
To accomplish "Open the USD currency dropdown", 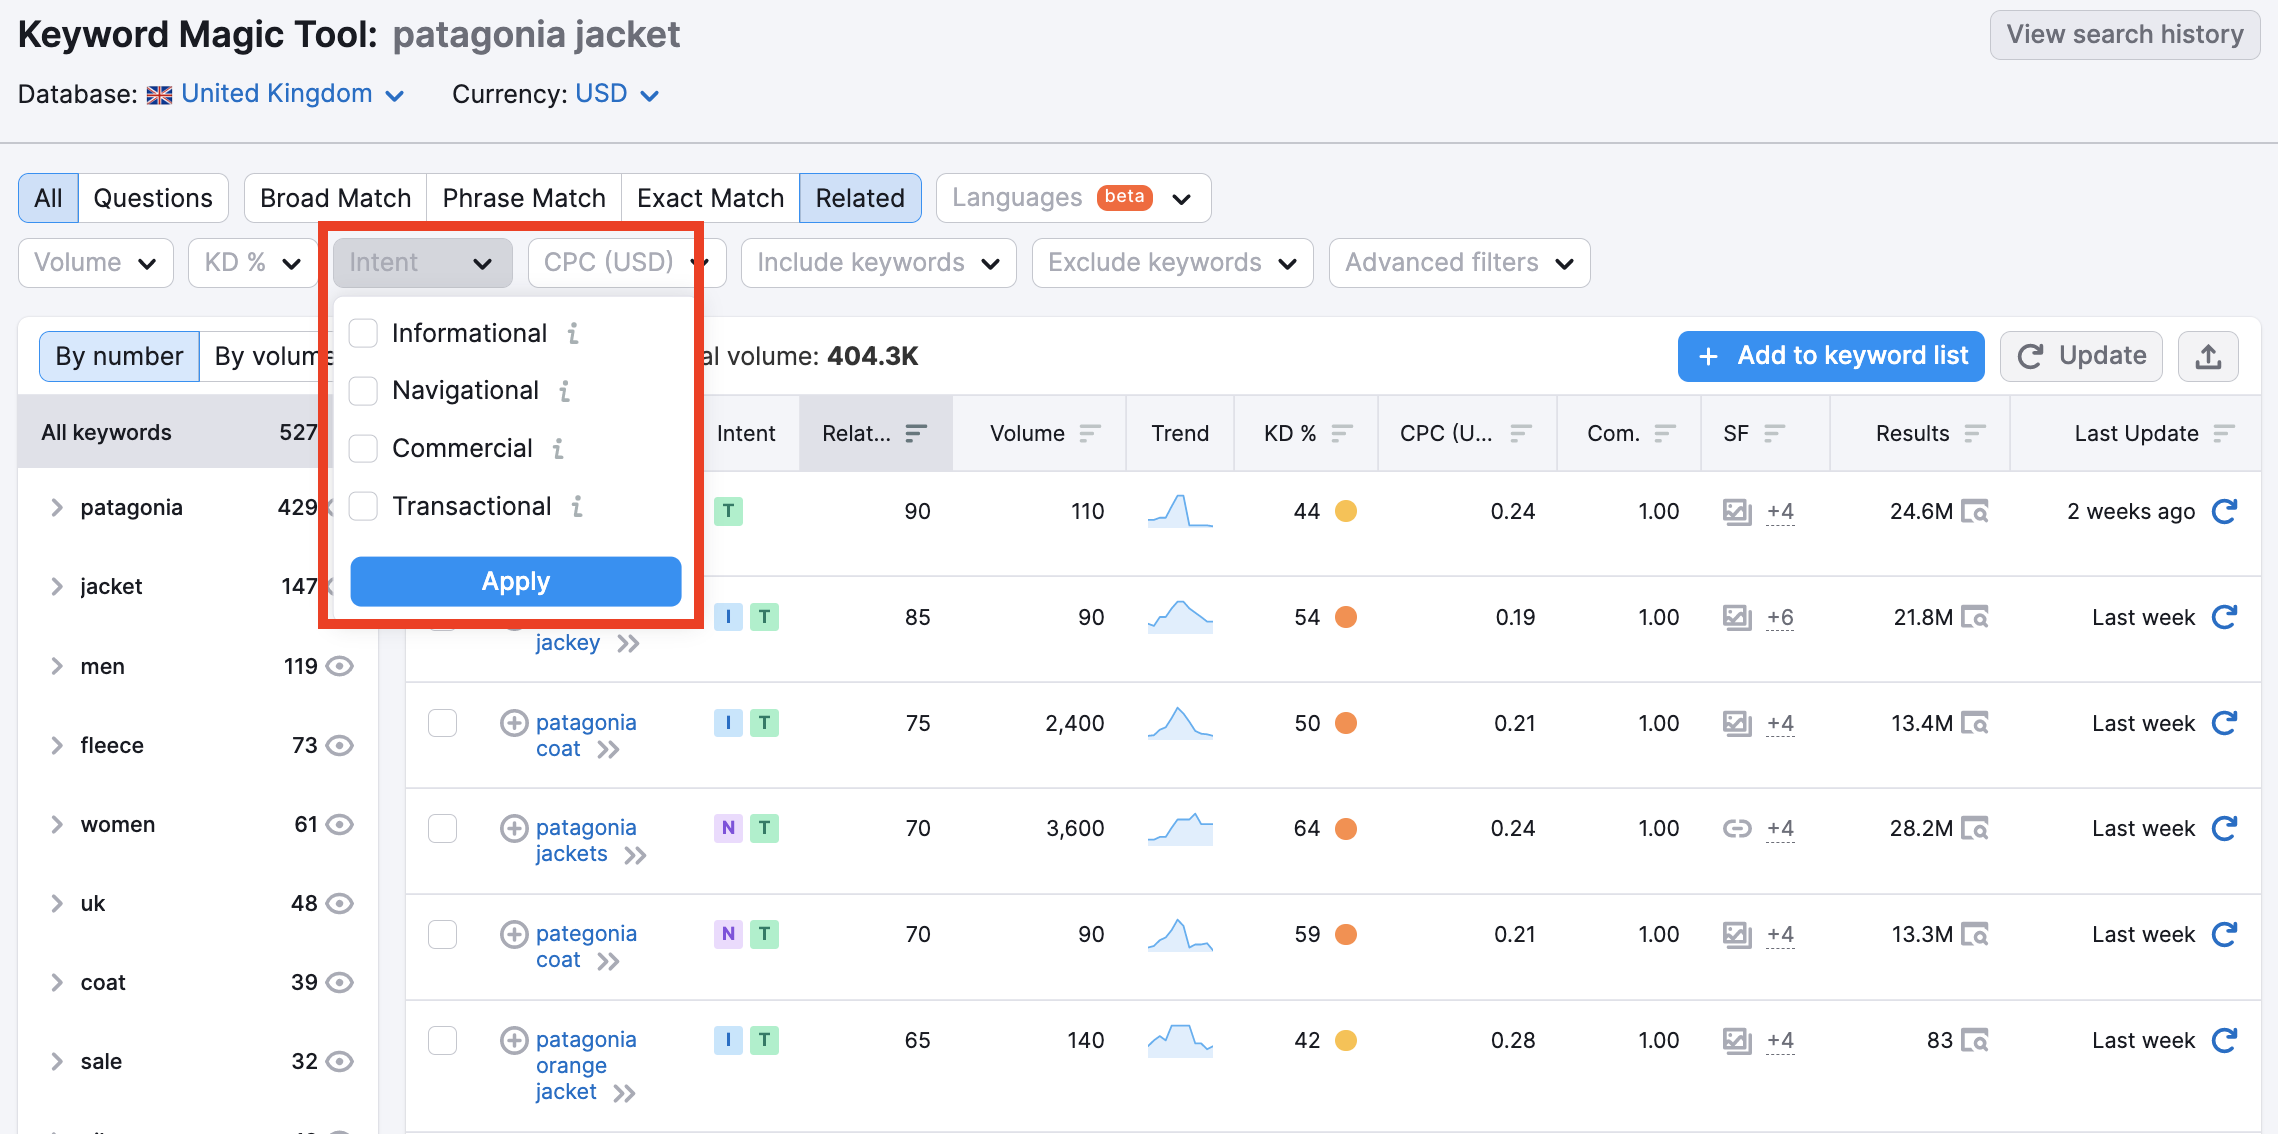I will [617, 94].
